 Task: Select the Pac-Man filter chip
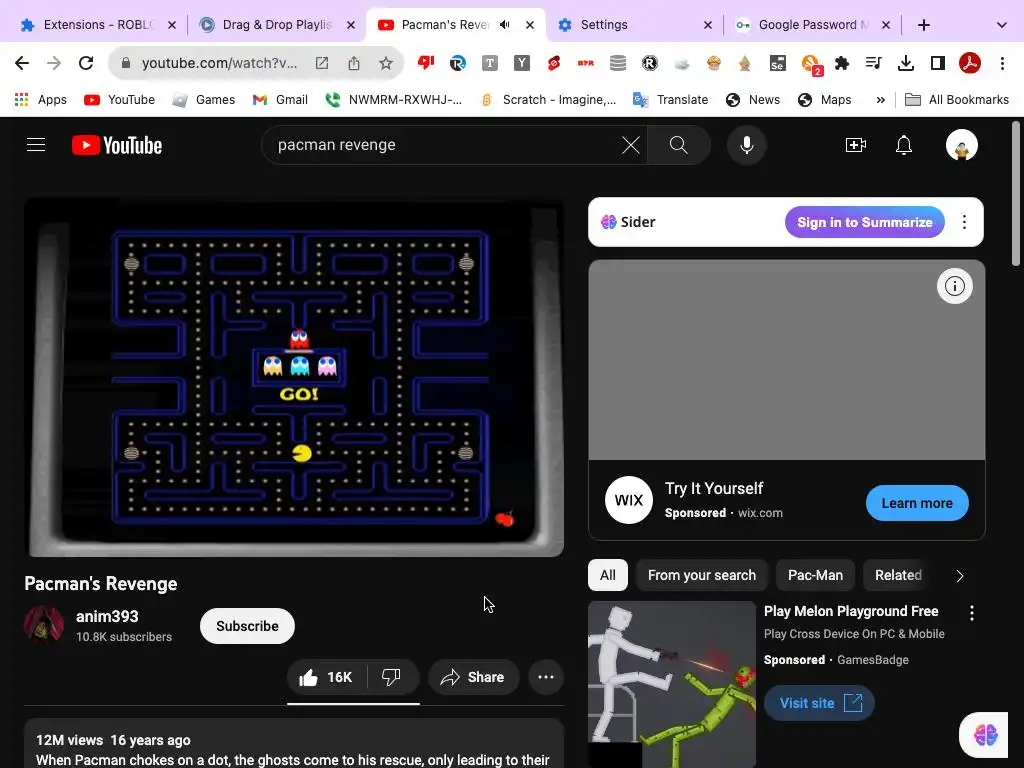click(815, 575)
